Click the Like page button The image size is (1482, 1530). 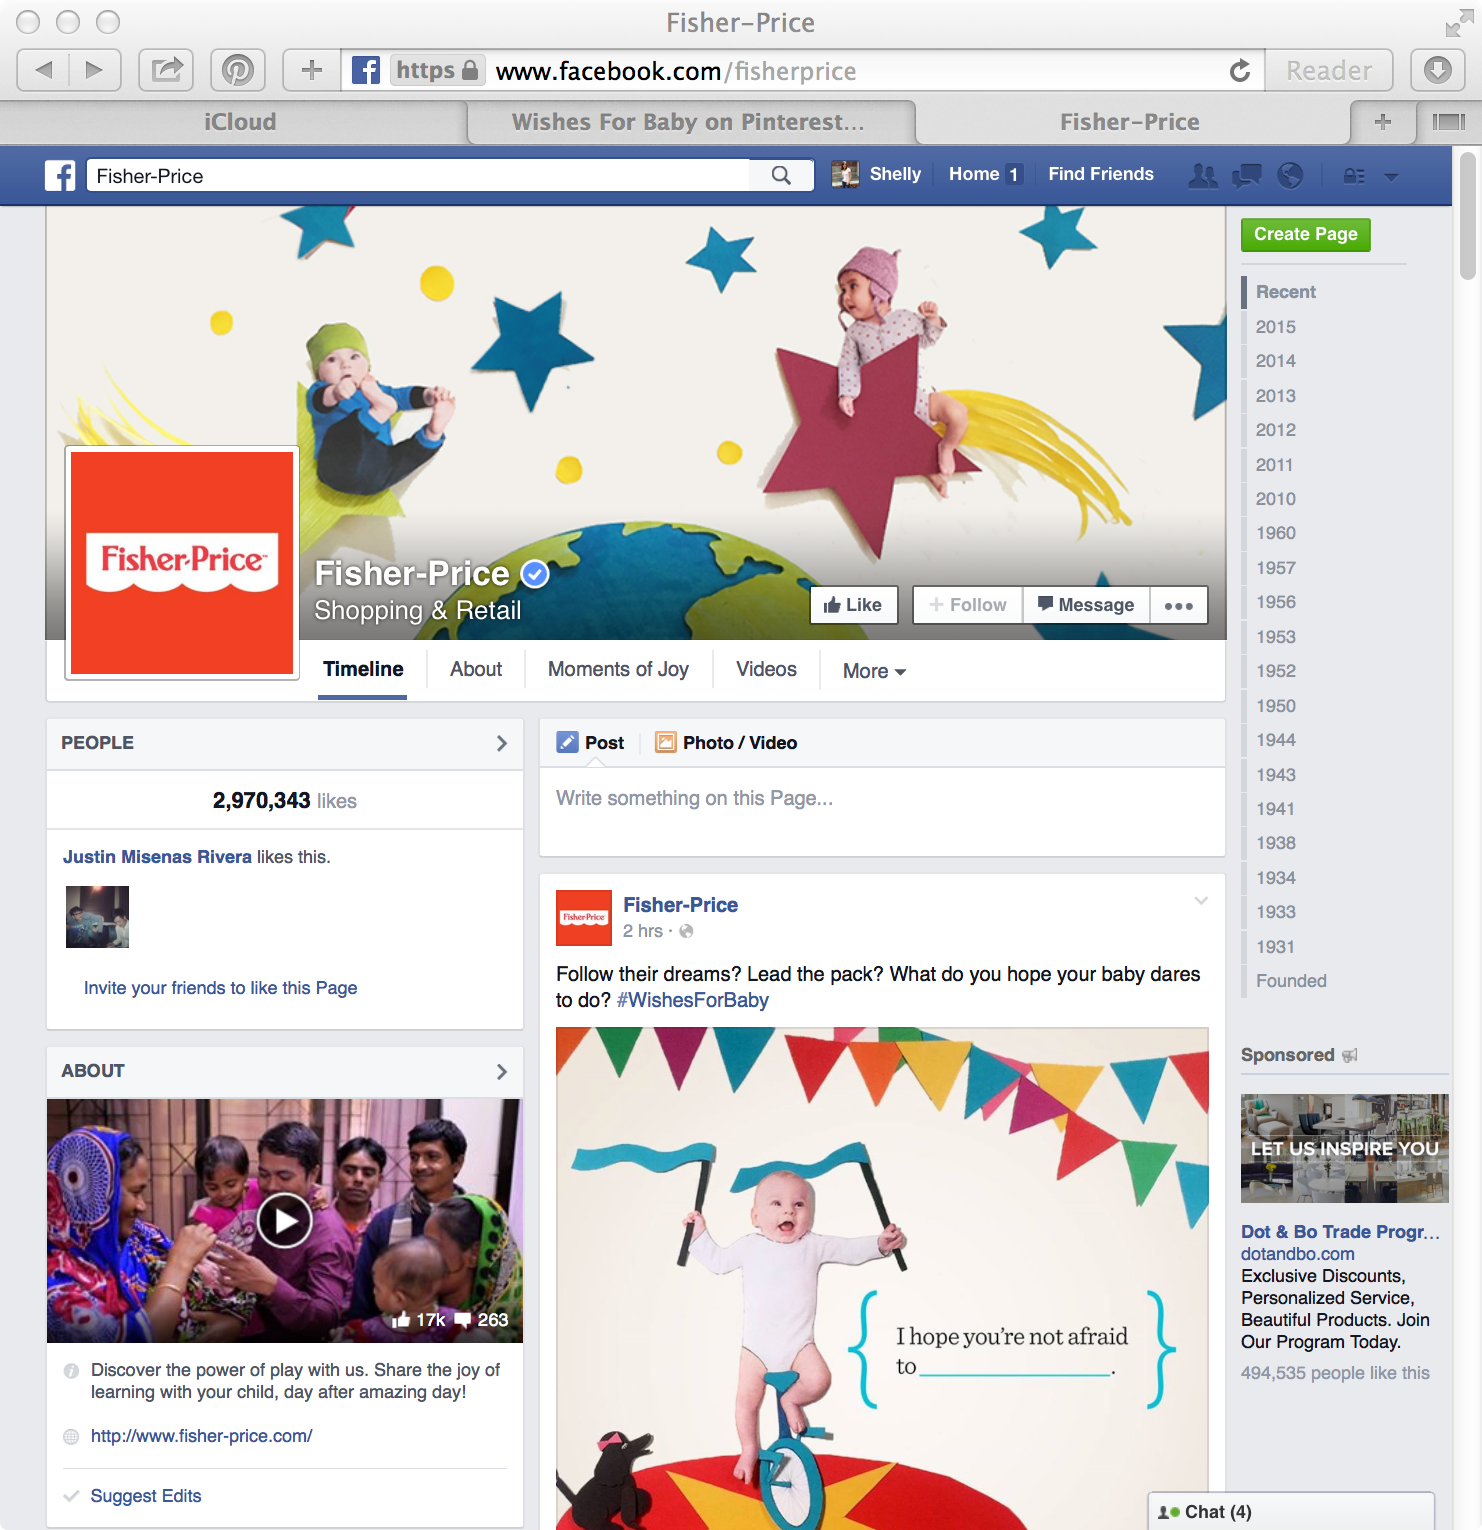click(853, 605)
